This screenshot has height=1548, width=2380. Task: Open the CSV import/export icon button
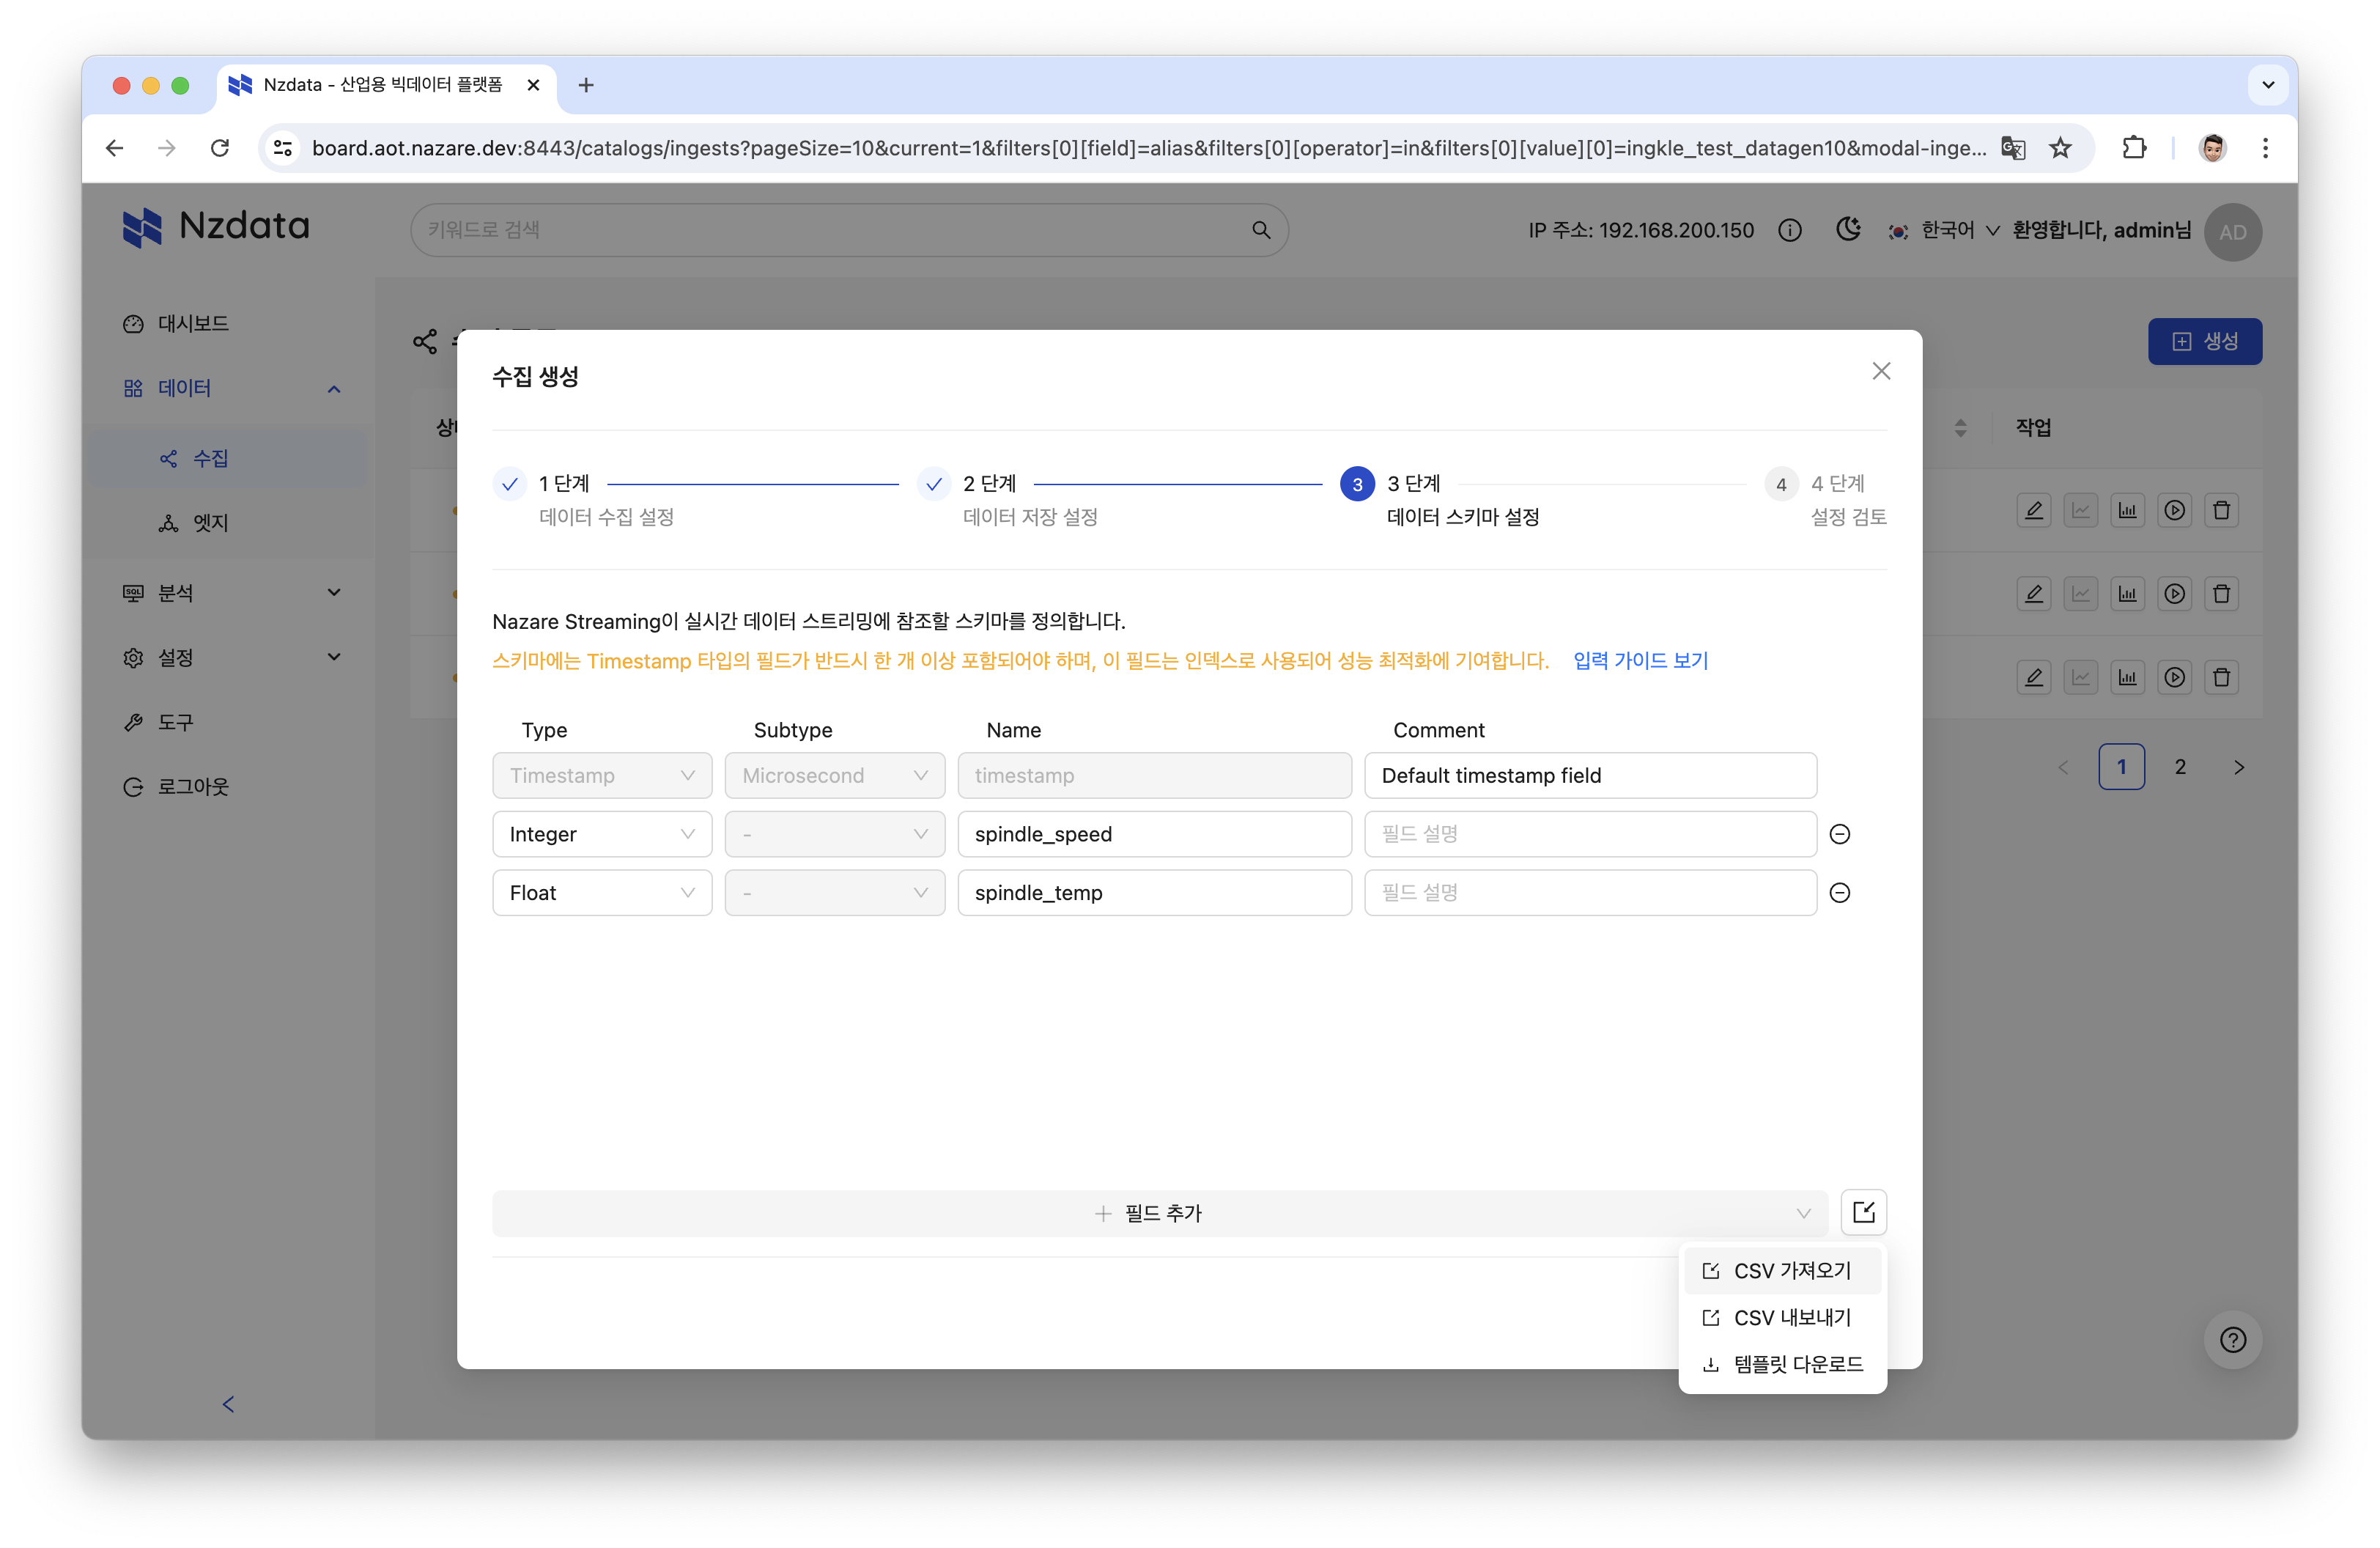(x=1863, y=1212)
